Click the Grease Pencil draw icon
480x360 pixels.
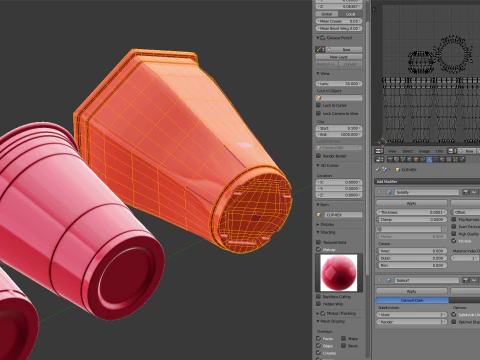(x=319, y=49)
